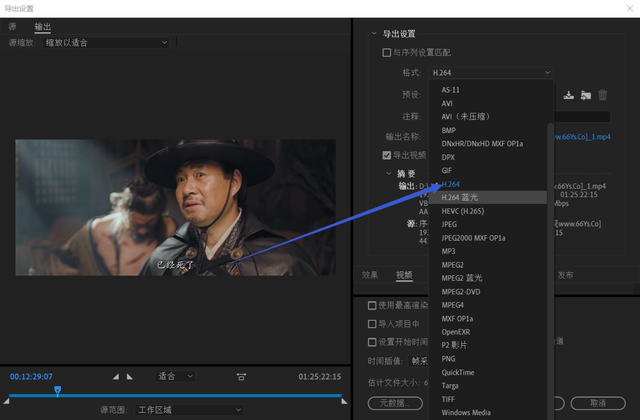Open the 时间插值 dropdown
This screenshot has width=640, height=420.
click(418, 361)
